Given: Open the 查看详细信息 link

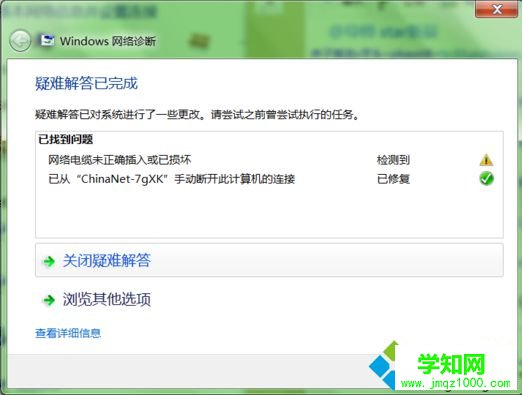Looking at the screenshot, I should coord(68,333).
